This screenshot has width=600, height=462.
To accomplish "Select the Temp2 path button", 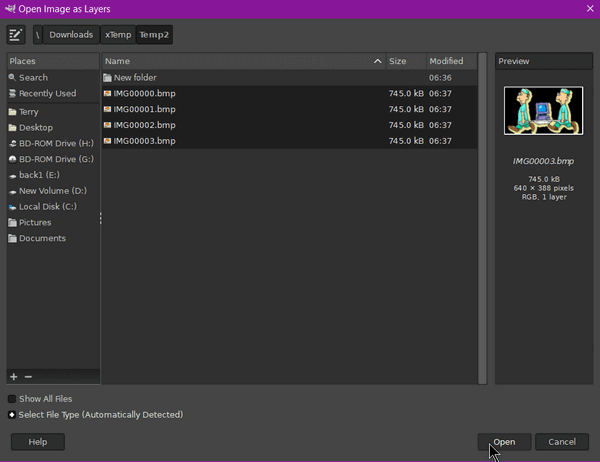I will (154, 35).
